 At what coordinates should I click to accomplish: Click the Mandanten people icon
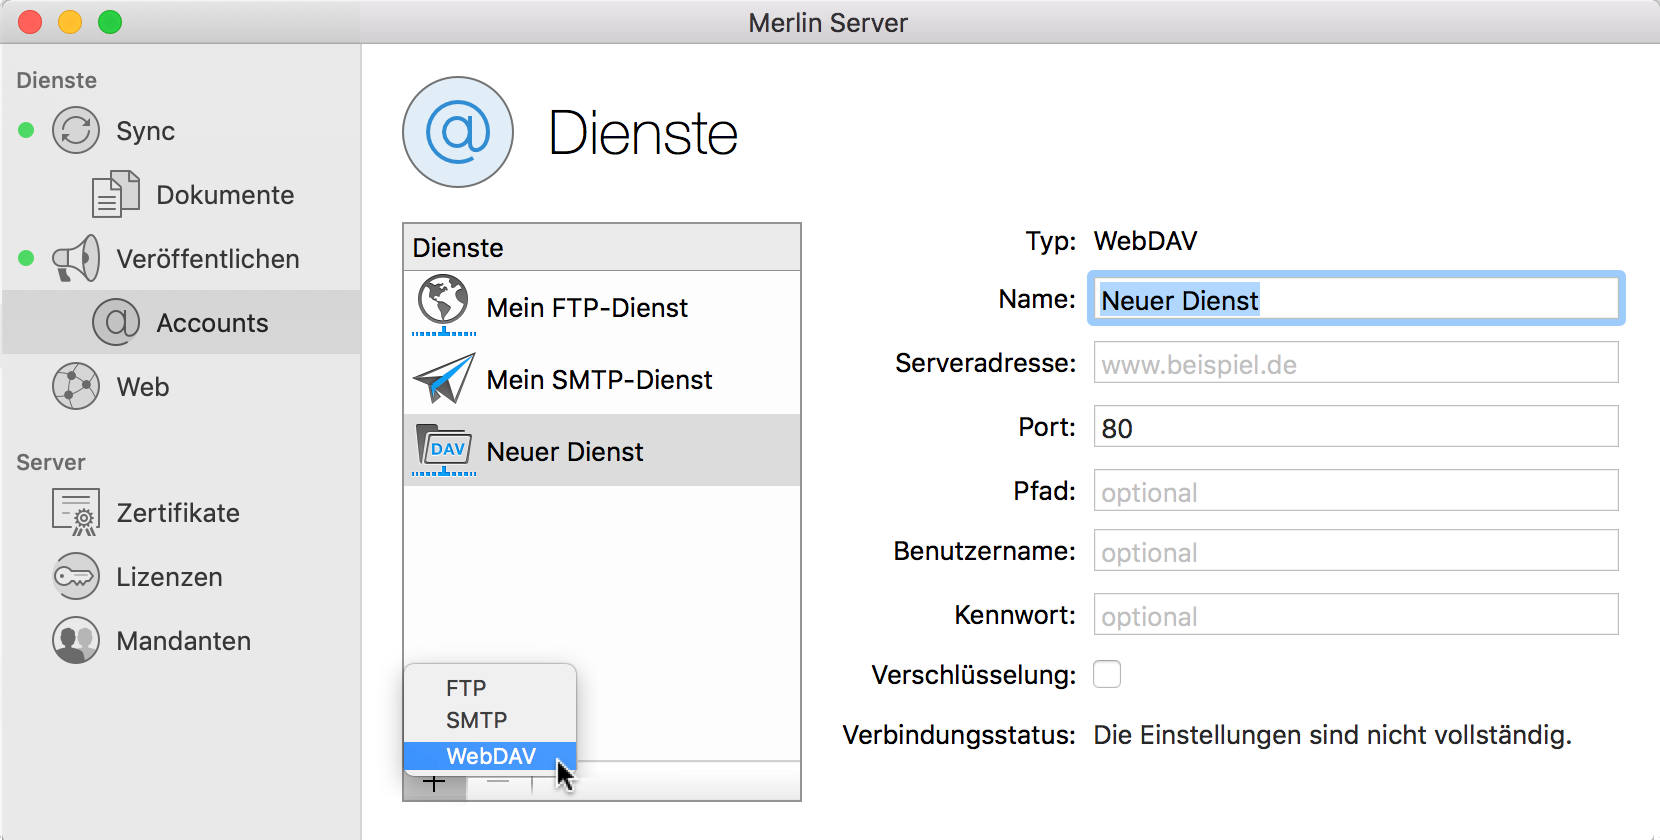click(76, 641)
